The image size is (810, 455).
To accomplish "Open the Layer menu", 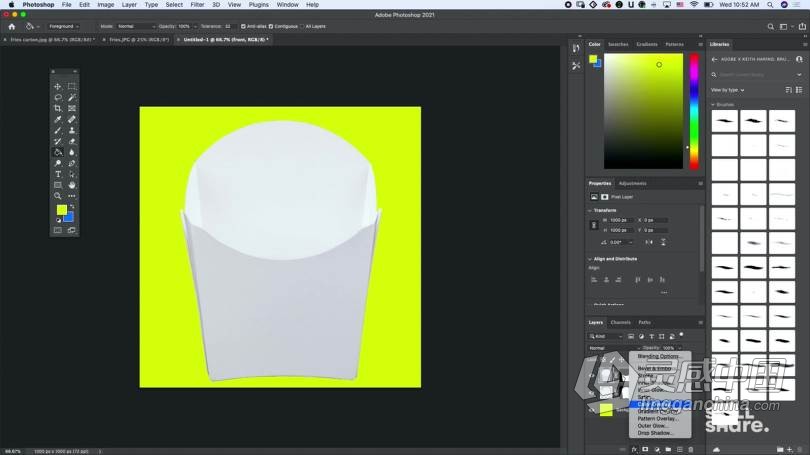I will (129, 5).
